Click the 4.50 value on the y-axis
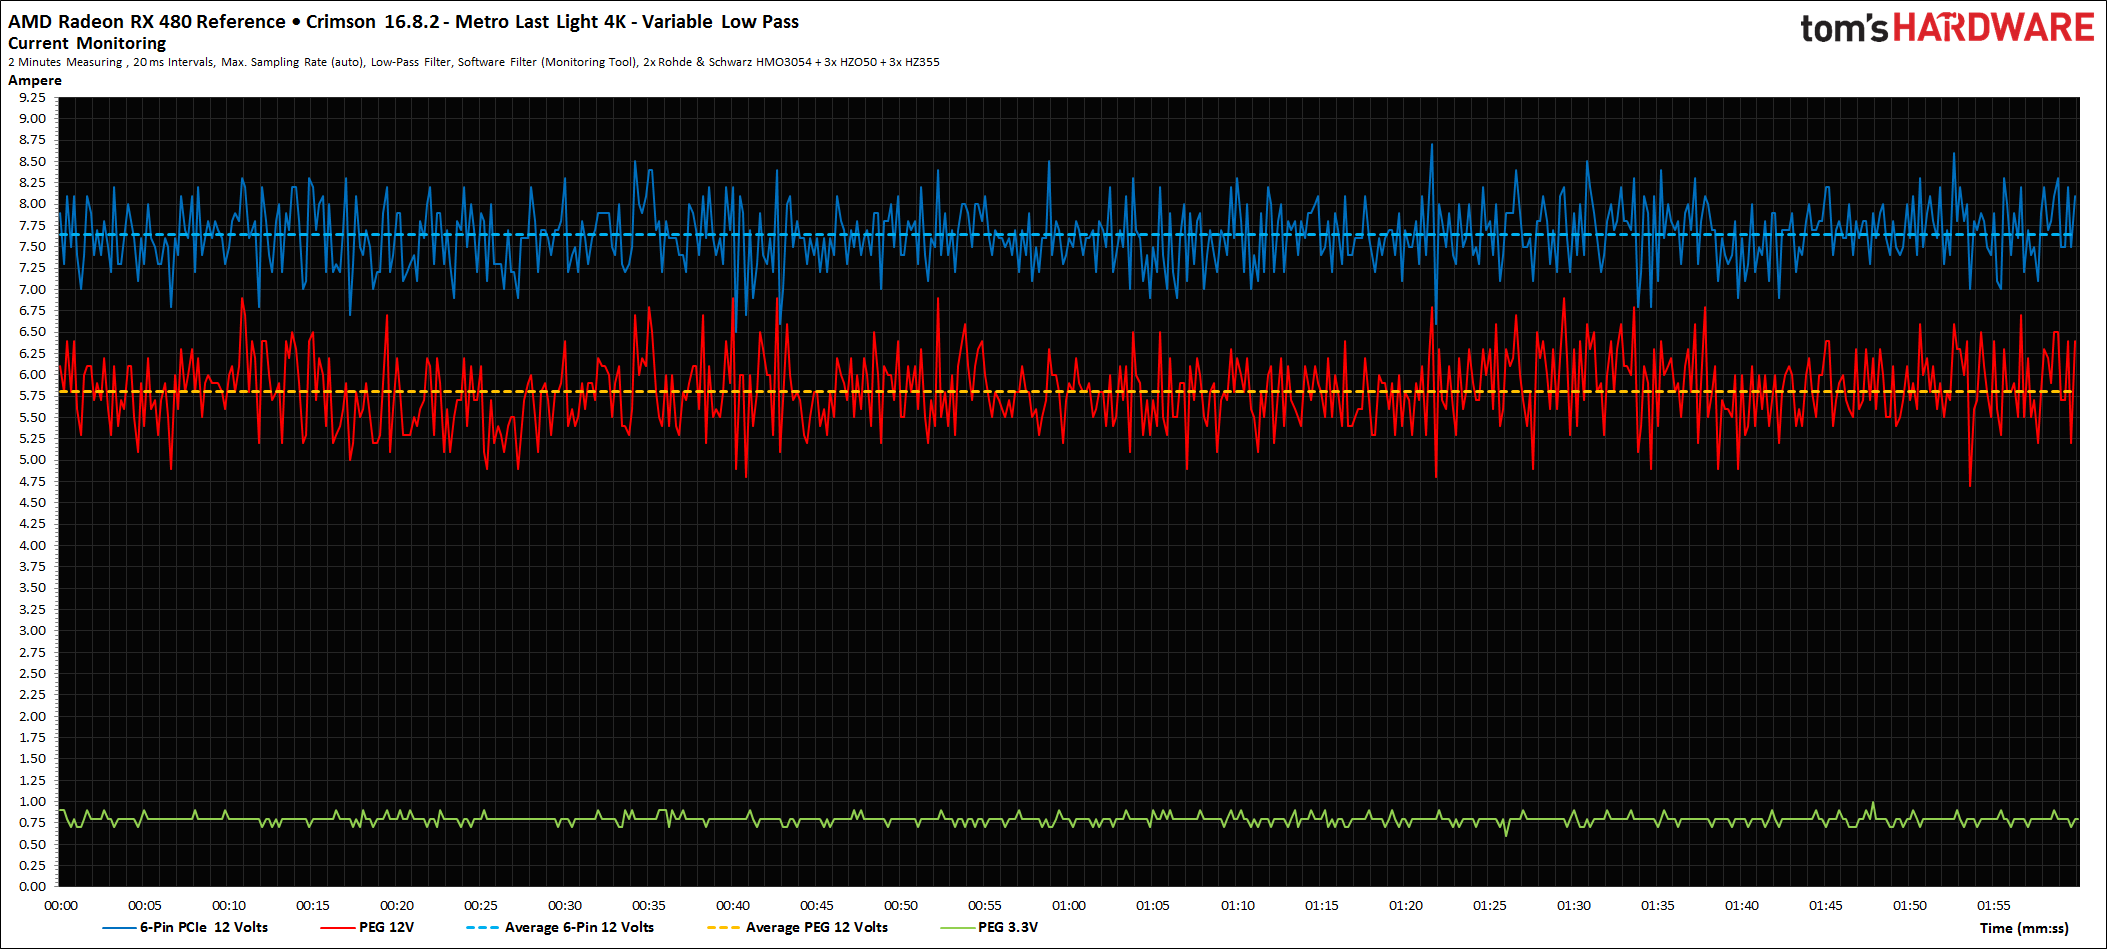This screenshot has width=2107, height=949. [x=32, y=502]
